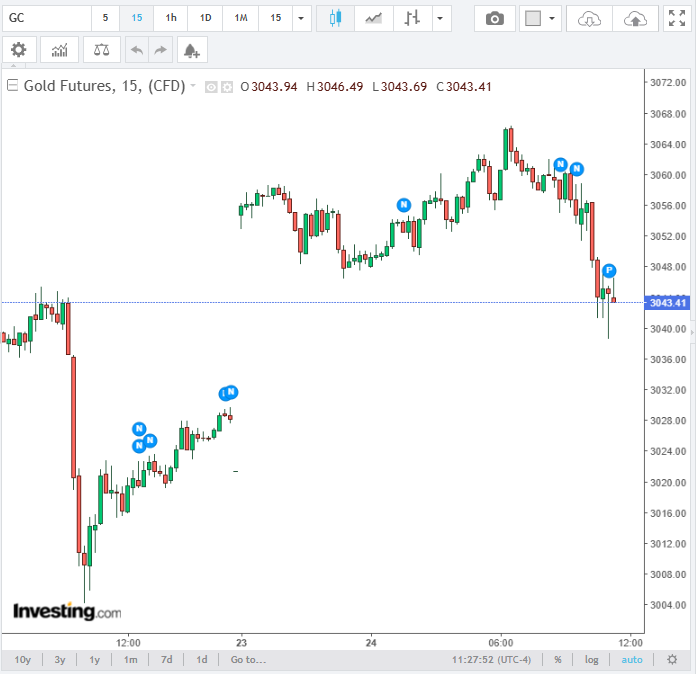The height and width of the screenshot is (674, 696).
Task: Switch to the line chart style icon
Action: coord(373,18)
